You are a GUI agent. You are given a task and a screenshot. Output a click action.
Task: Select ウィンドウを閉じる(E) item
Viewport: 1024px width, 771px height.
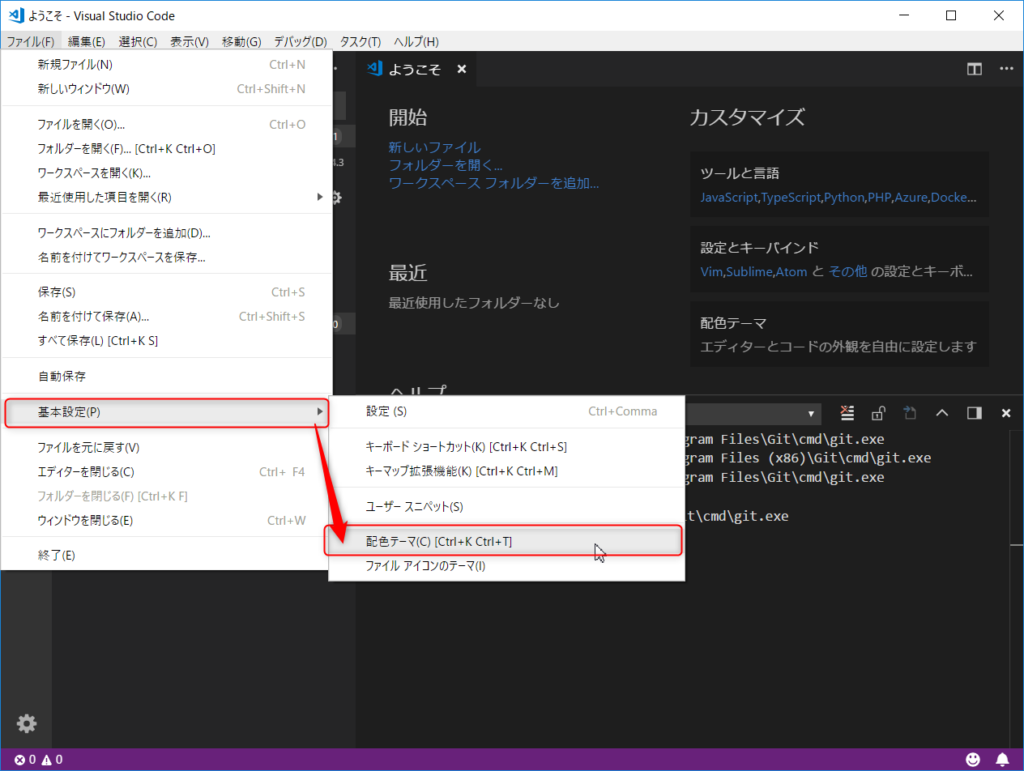(167, 520)
